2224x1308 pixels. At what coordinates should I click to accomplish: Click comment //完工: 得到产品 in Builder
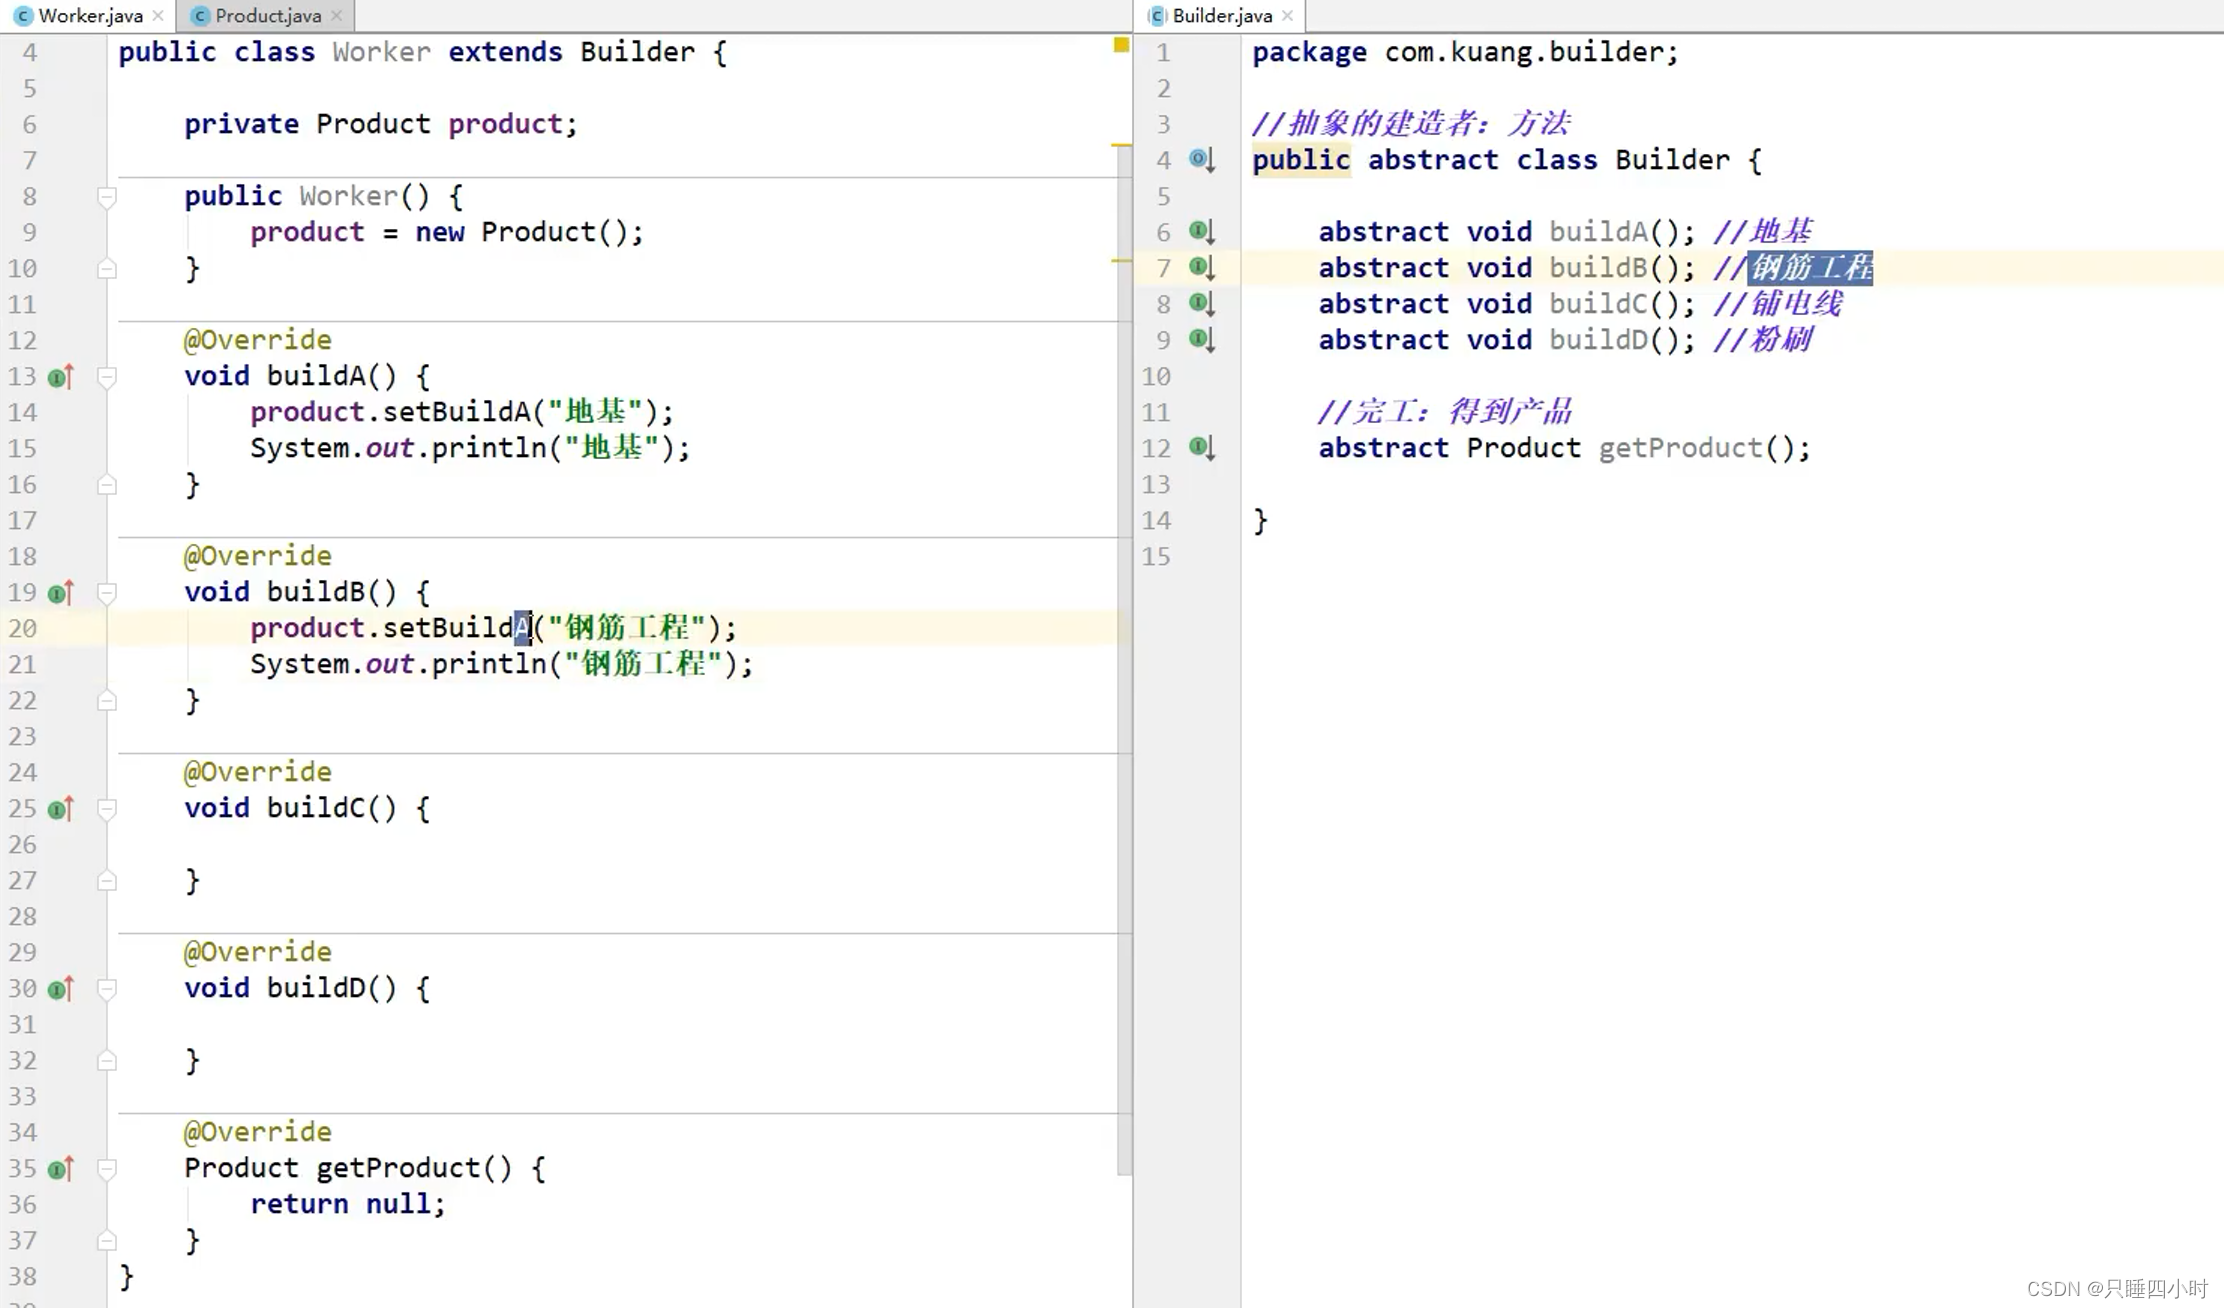click(x=1445, y=412)
